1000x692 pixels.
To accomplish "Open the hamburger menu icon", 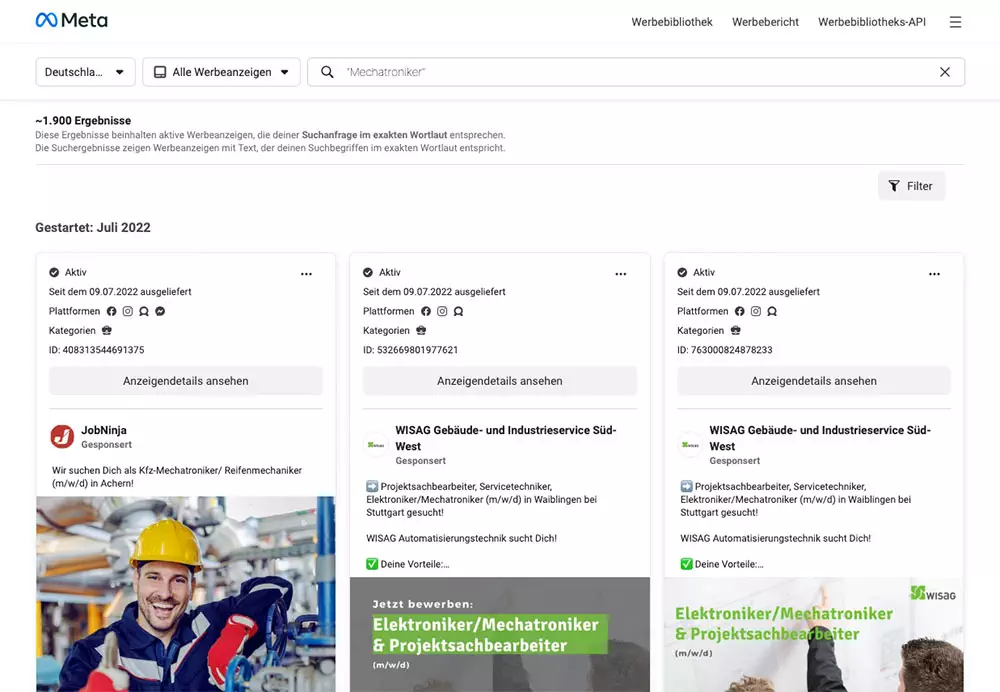I will click(x=955, y=22).
